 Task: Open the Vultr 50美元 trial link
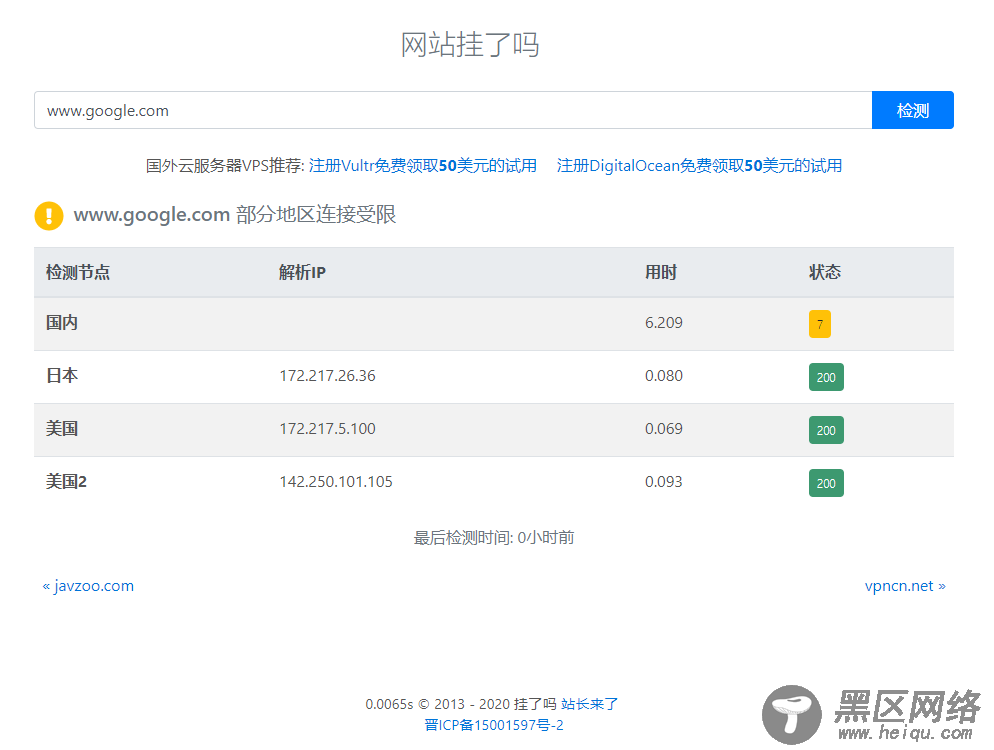[x=423, y=165]
